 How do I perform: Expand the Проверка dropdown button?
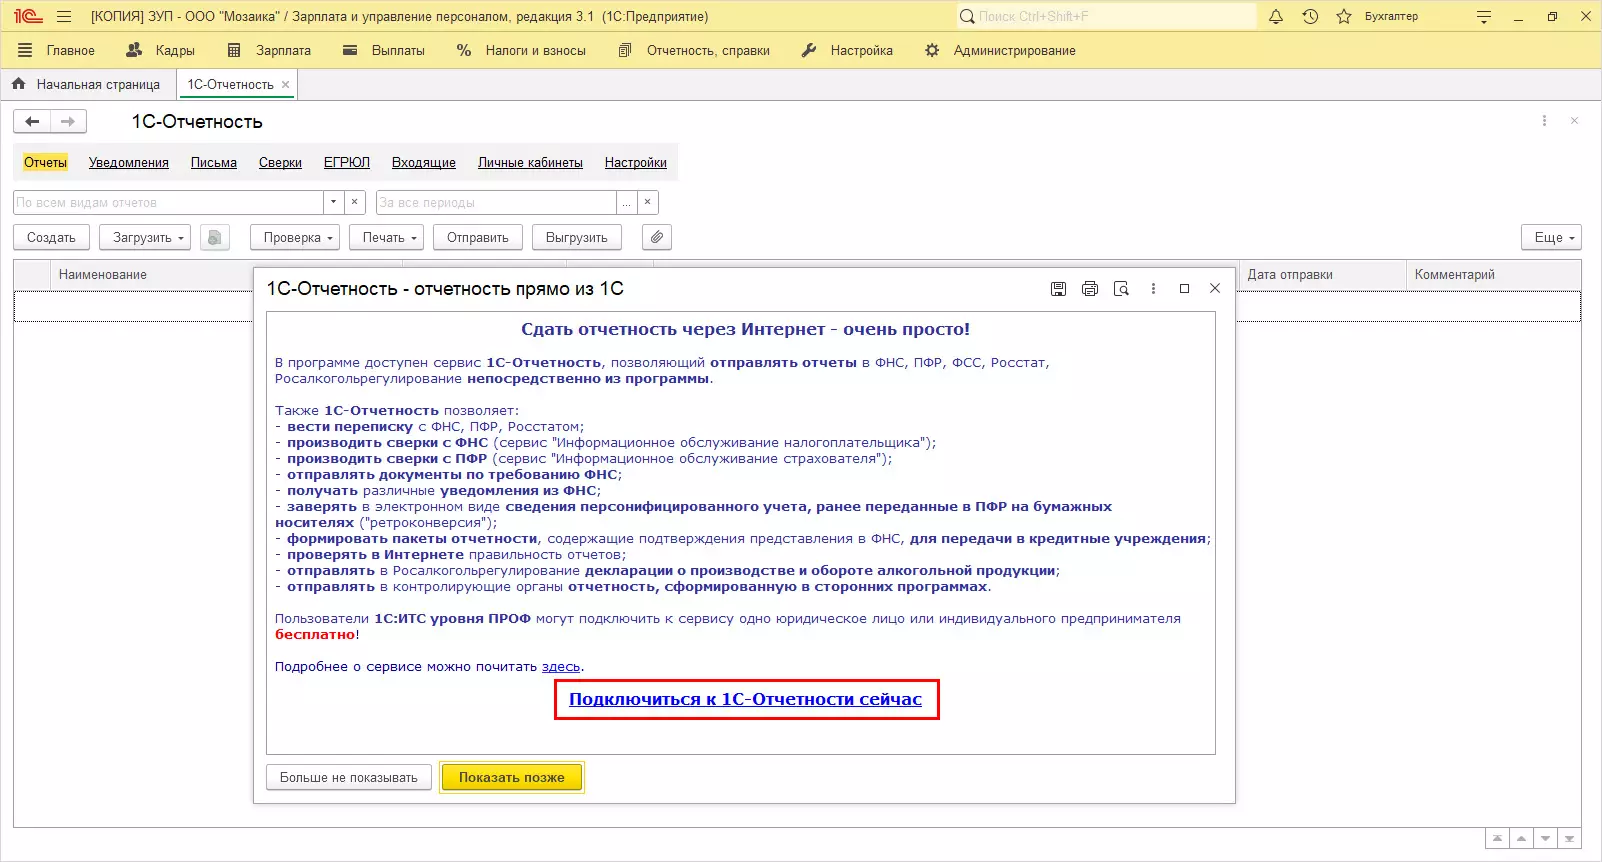(295, 237)
